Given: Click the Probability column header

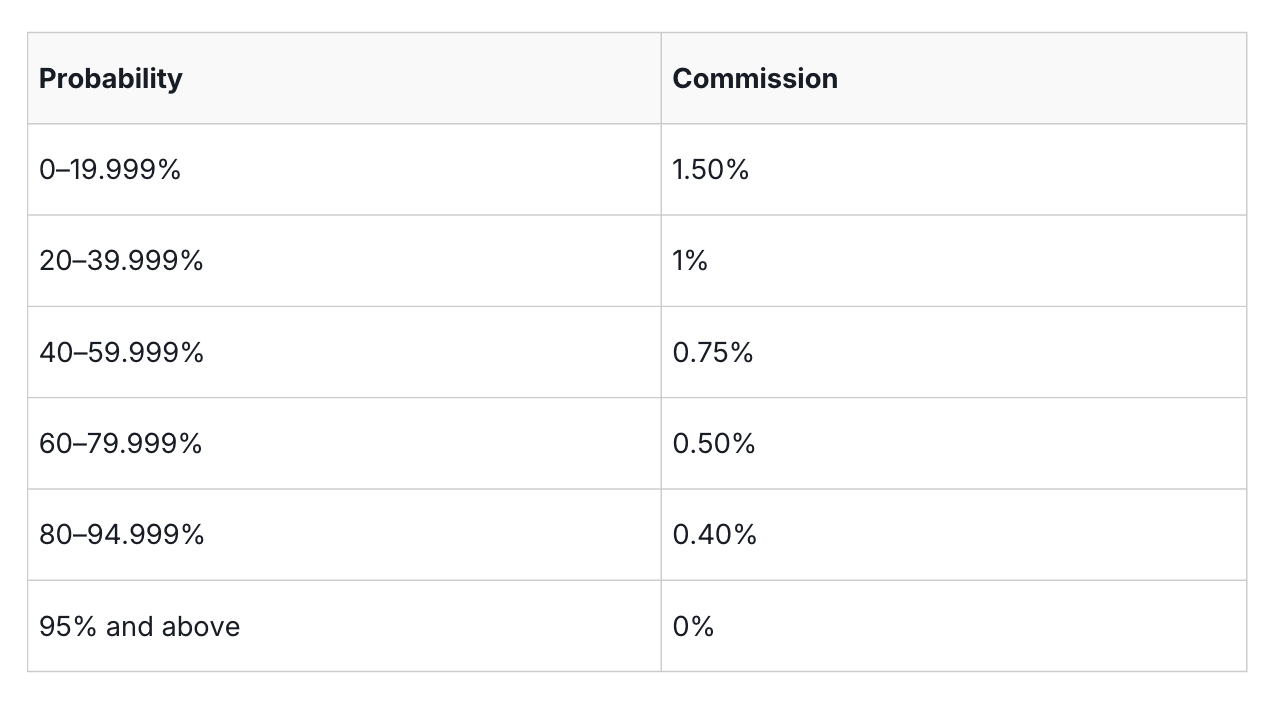Looking at the screenshot, I should [x=110, y=79].
